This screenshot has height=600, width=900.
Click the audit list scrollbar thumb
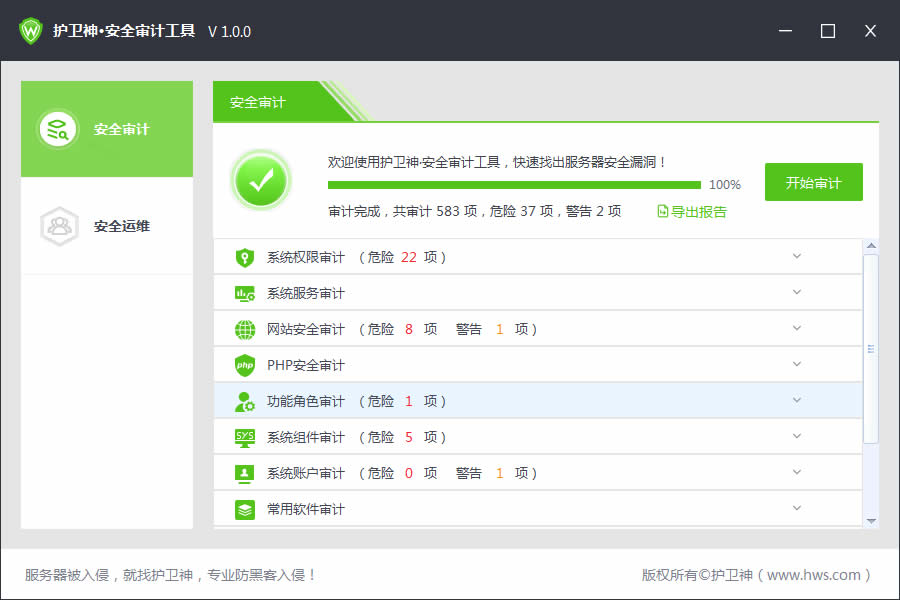[871, 349]
